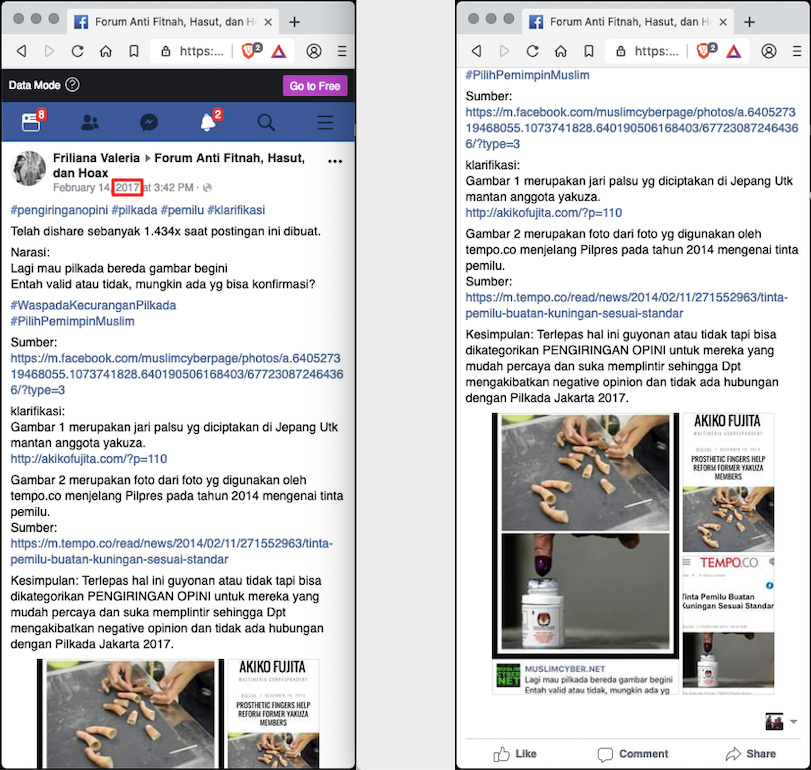Open a new tab in right browser window

[749, 22]
